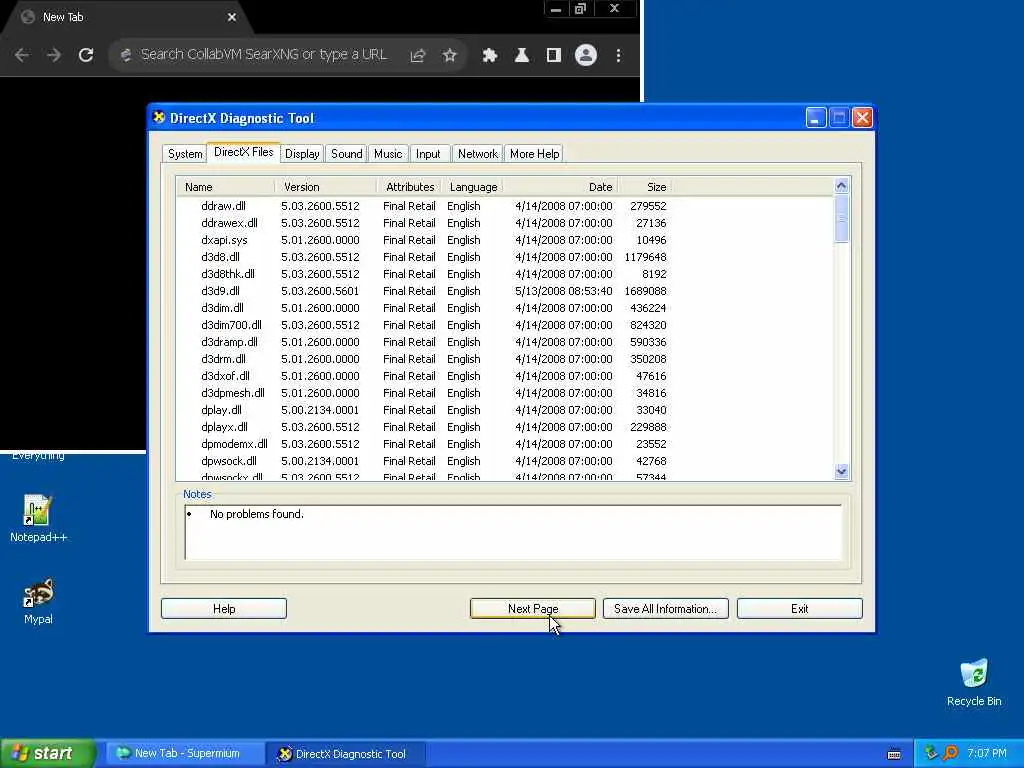Open the extensions puzzle icon
1024x768 pixels.
click(490, 56)
